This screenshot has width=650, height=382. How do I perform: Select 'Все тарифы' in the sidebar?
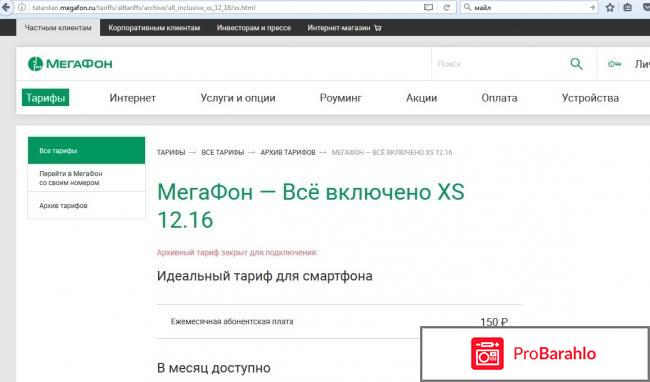click(86, 150)
